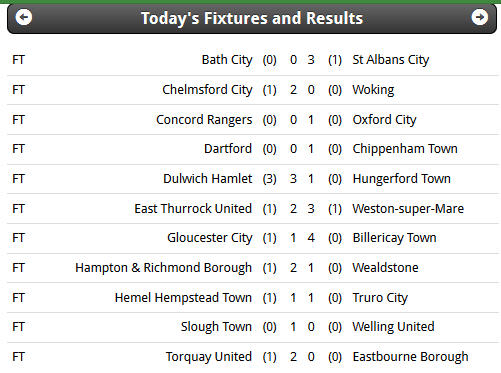Open Bath City team link
The width and height of the screenshot is (501, 373).
tap(227, 60)
